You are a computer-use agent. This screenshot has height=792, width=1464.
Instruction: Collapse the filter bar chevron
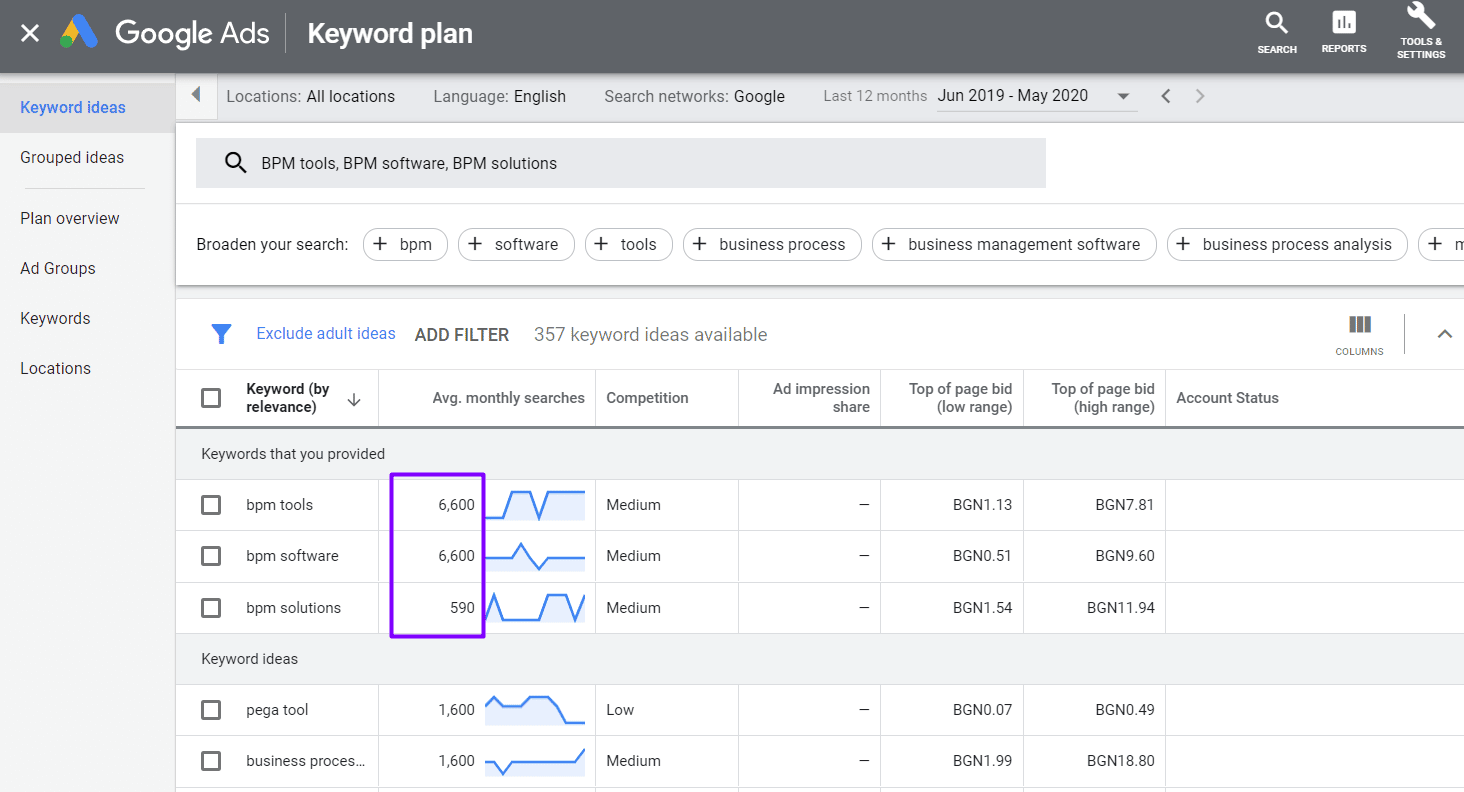(1444, 334)
